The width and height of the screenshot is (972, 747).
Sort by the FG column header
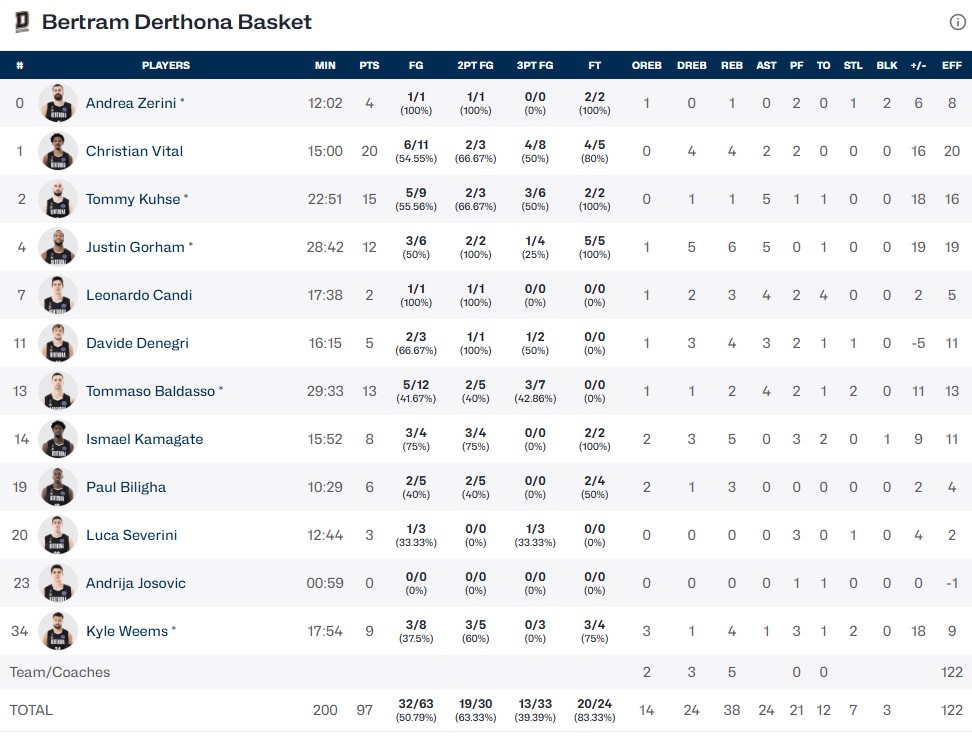(x=416, y=65)
